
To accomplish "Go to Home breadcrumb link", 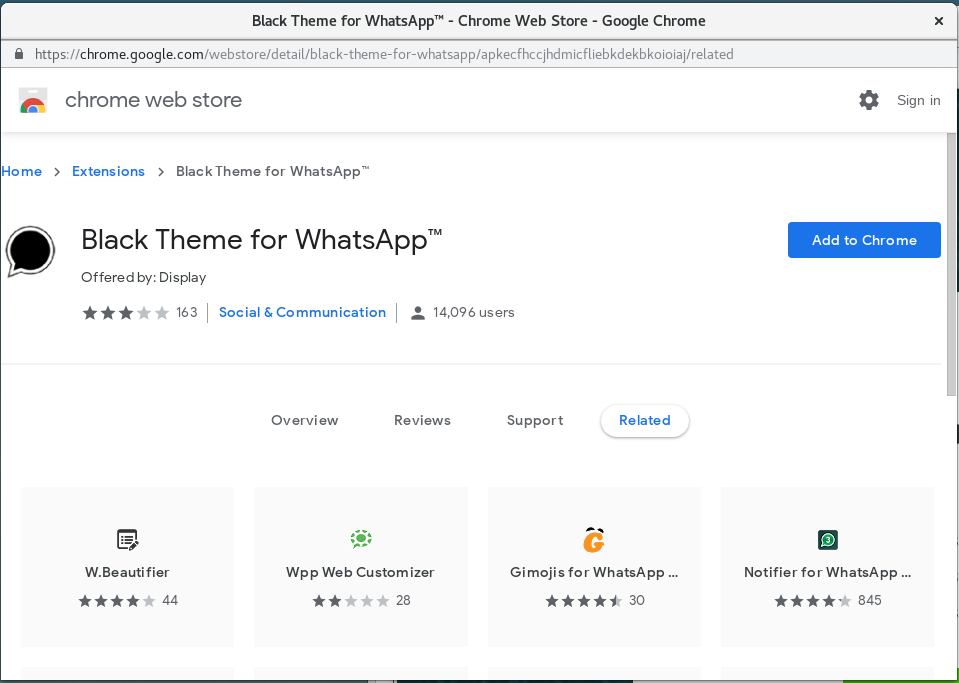I will point(22,172).
